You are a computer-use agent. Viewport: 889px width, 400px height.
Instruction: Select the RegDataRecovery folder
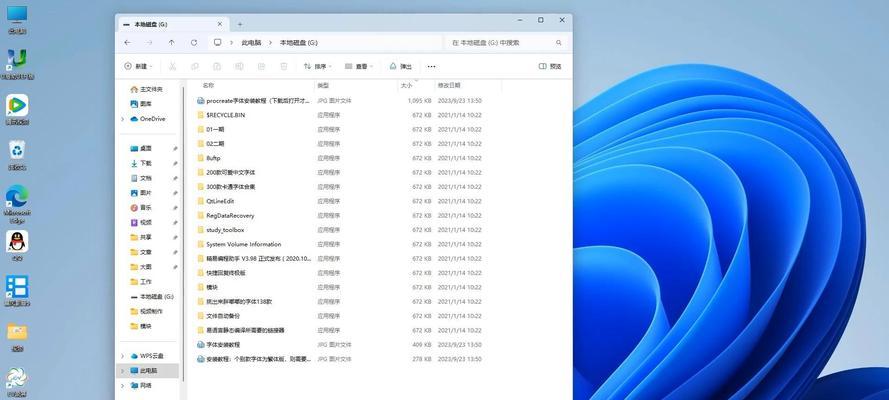pyautogui.click(x=225, y=215)
